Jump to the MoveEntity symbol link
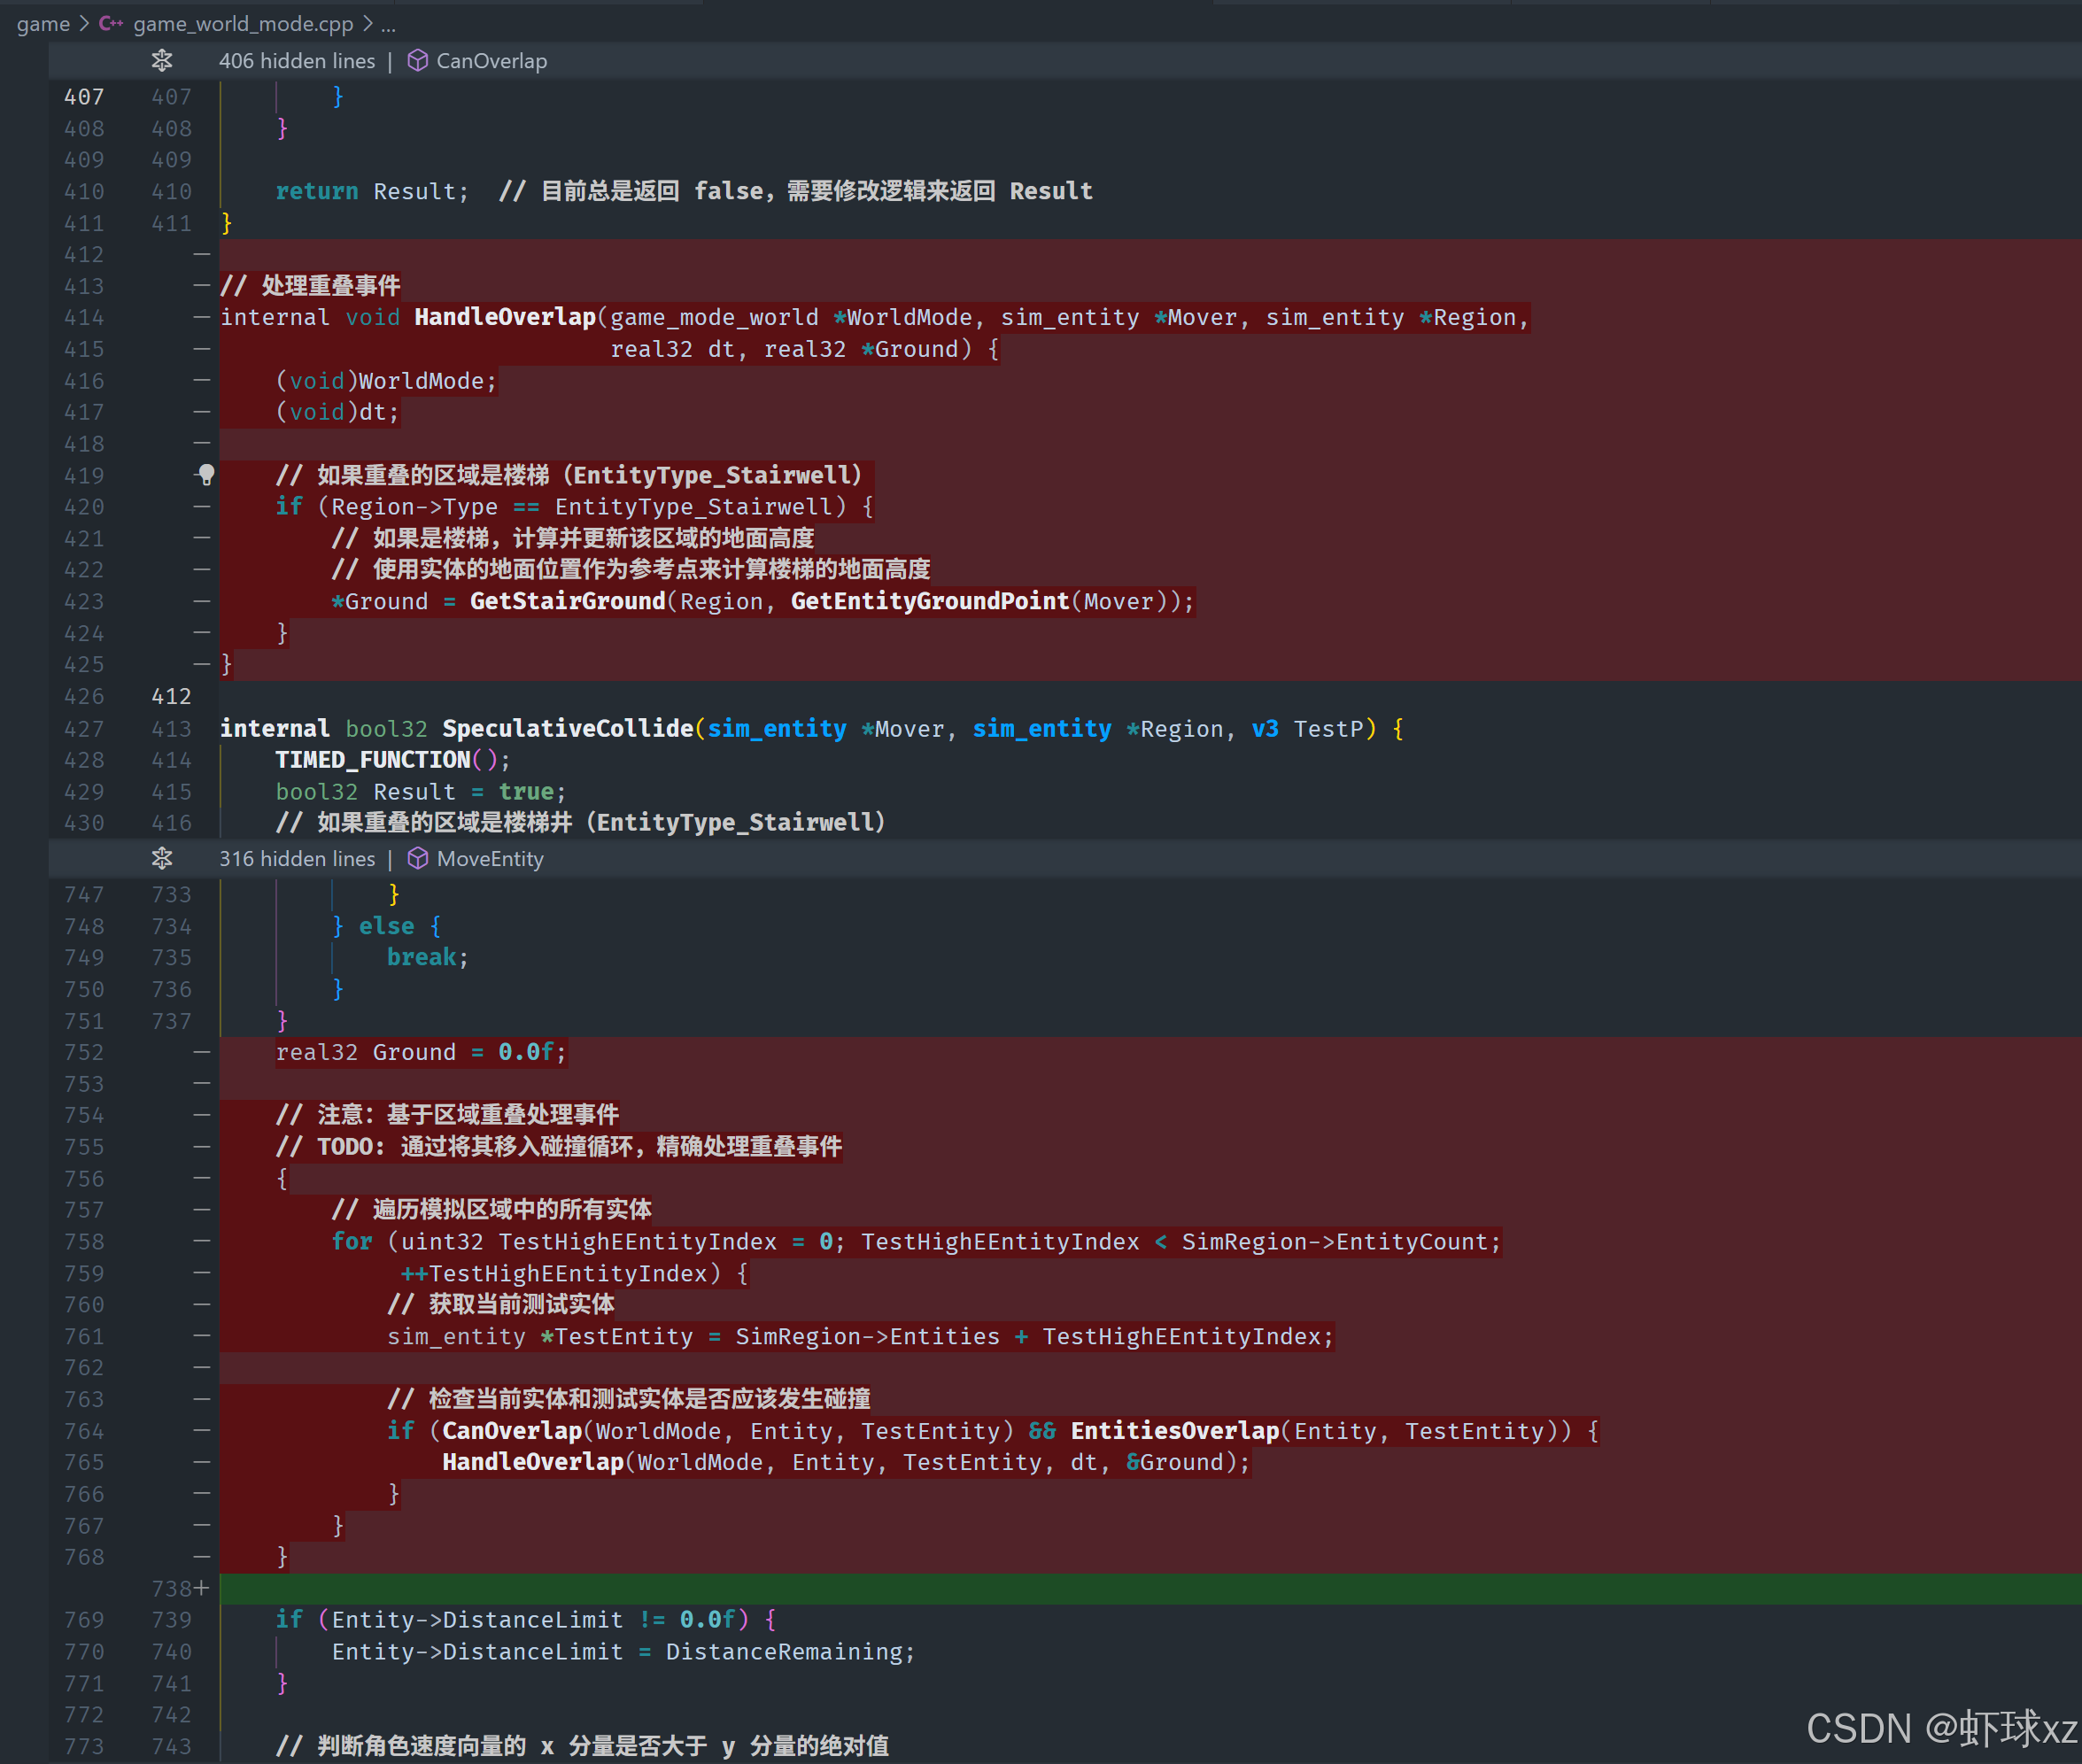 [x=490, y=859]
